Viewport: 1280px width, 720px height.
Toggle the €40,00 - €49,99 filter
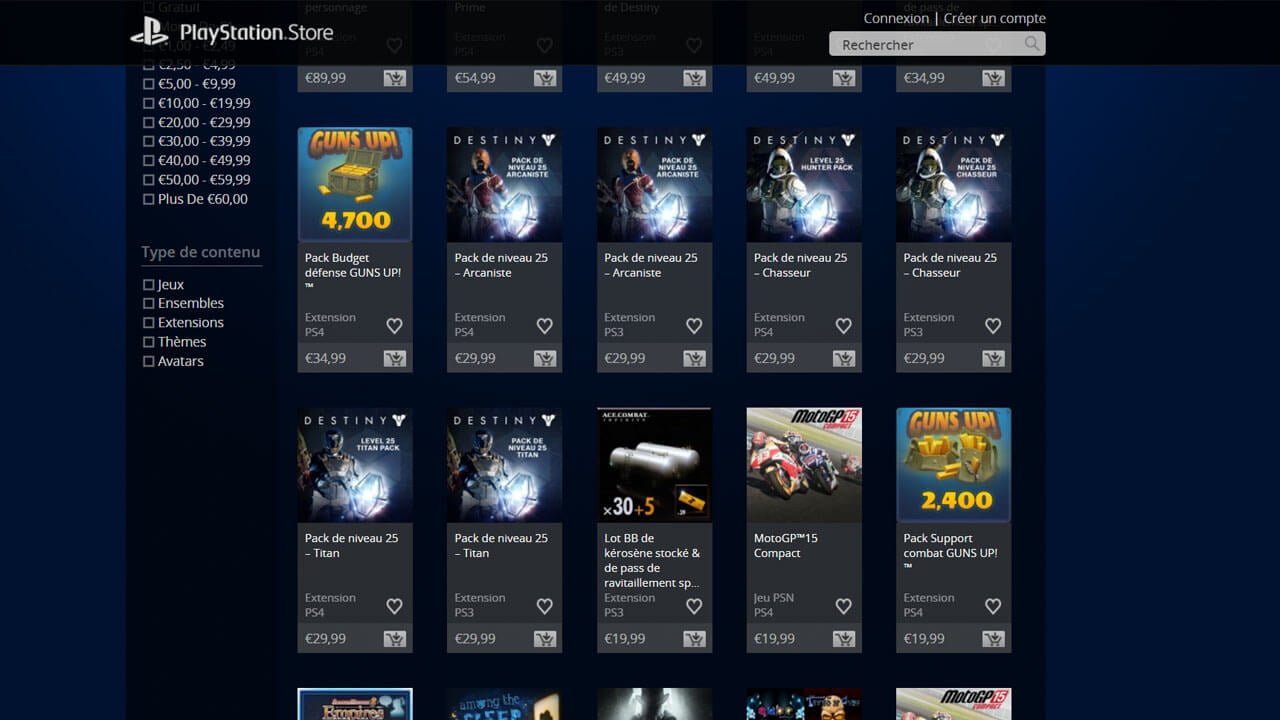149,160
